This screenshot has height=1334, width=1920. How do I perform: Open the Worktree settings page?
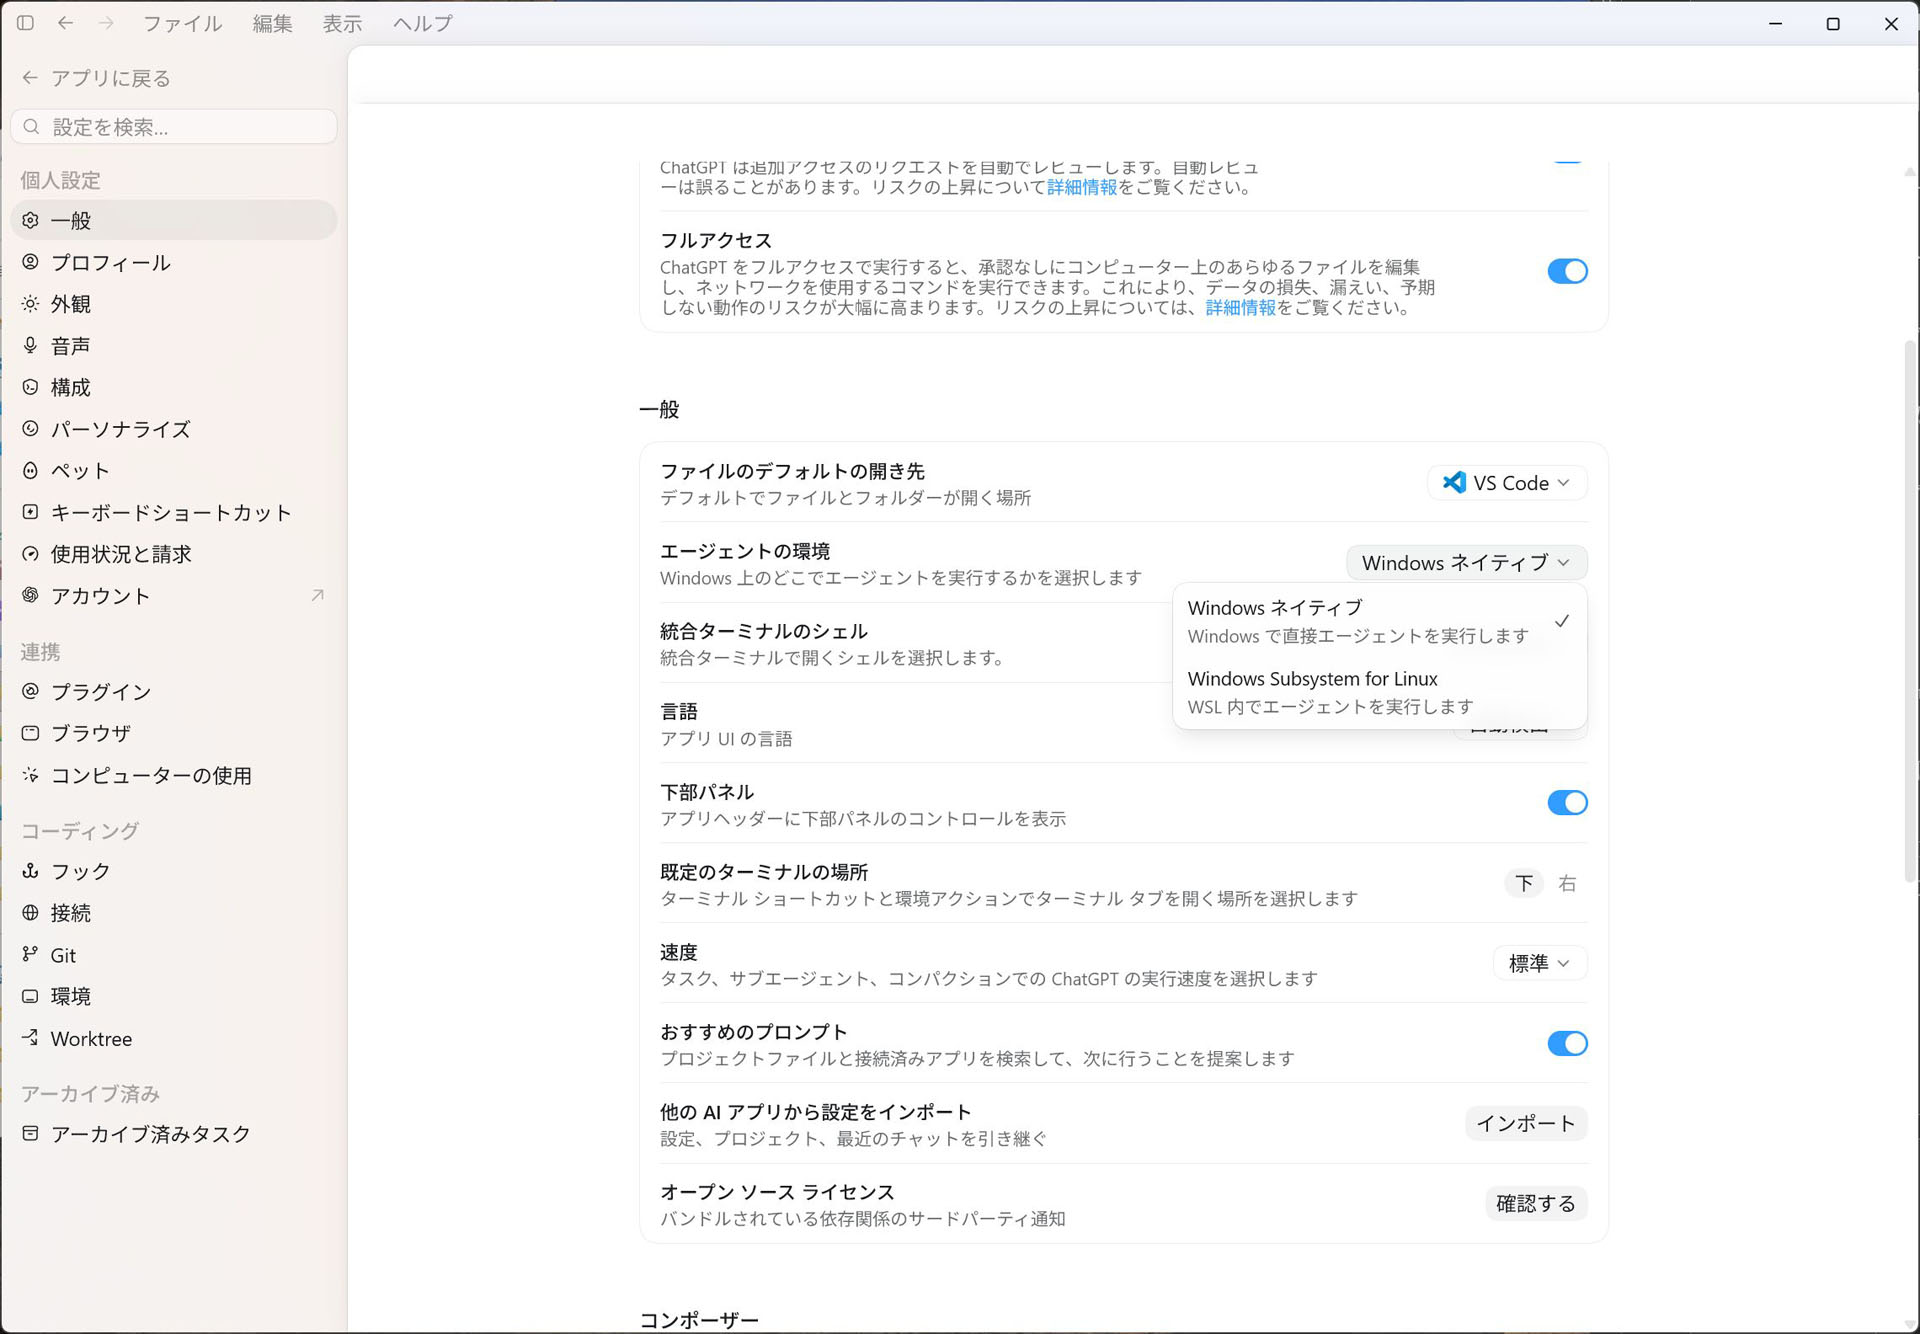(x=174, y=1038)
